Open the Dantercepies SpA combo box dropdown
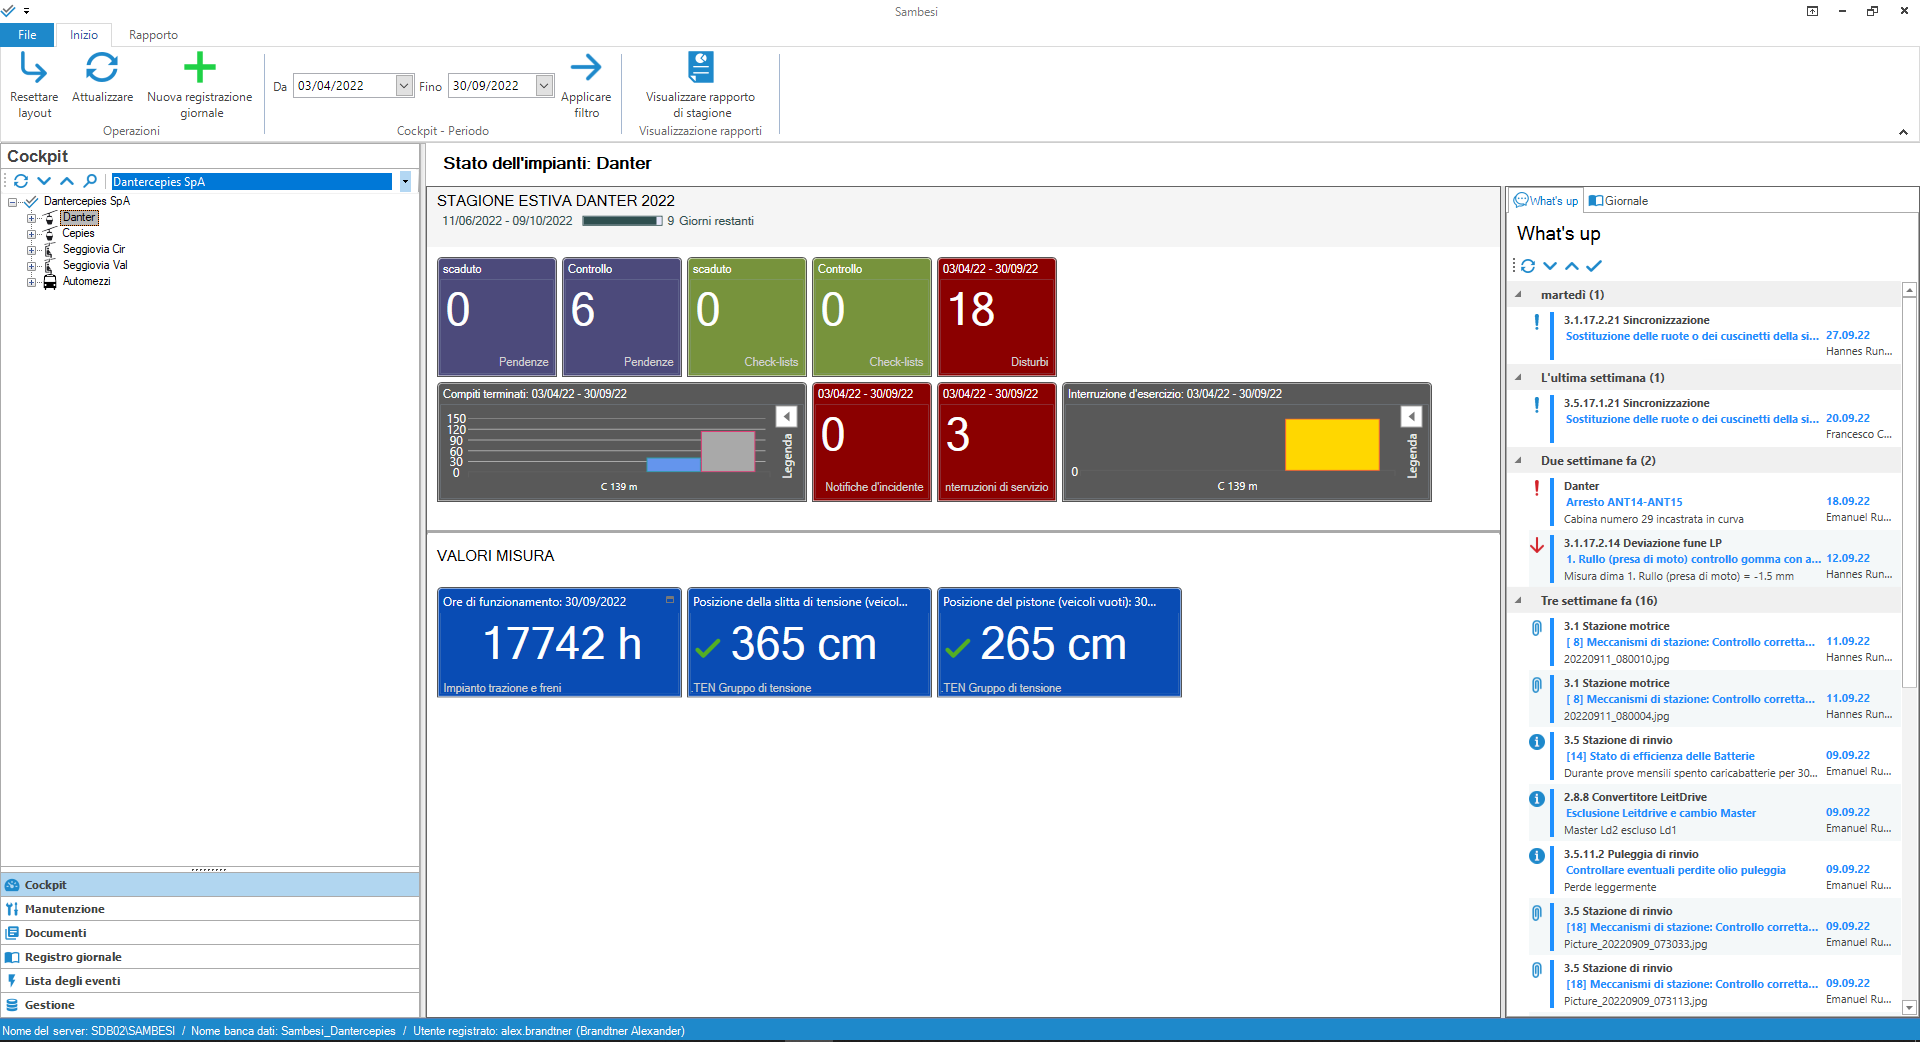This screenshot has height=1042, width=1920. 405,182
